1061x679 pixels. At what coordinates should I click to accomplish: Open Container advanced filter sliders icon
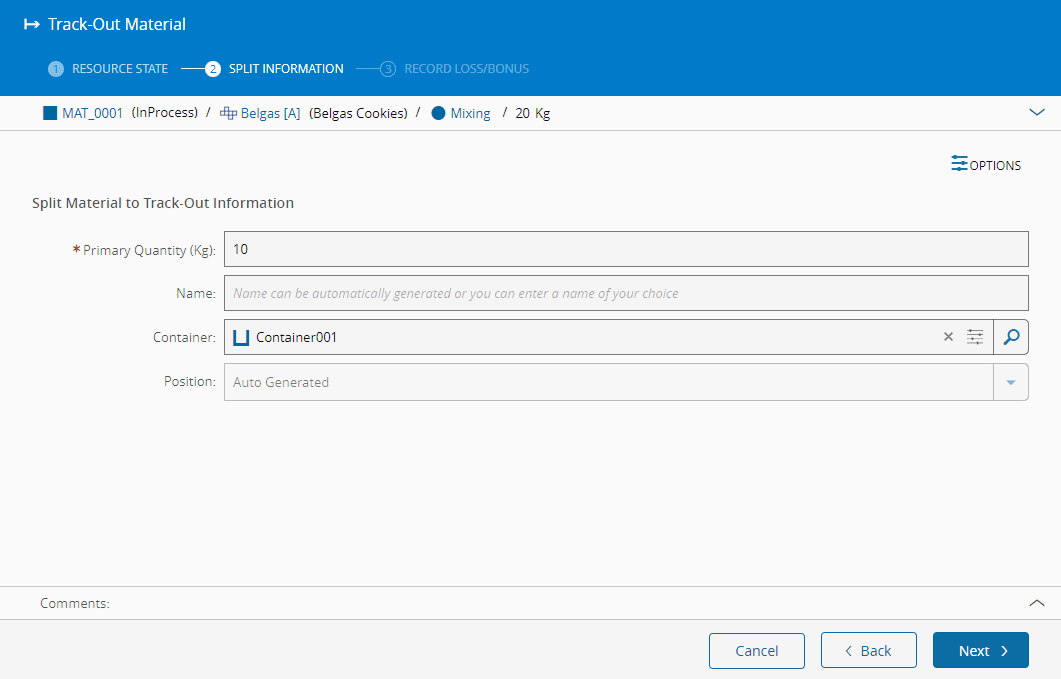tap(975, 337)
